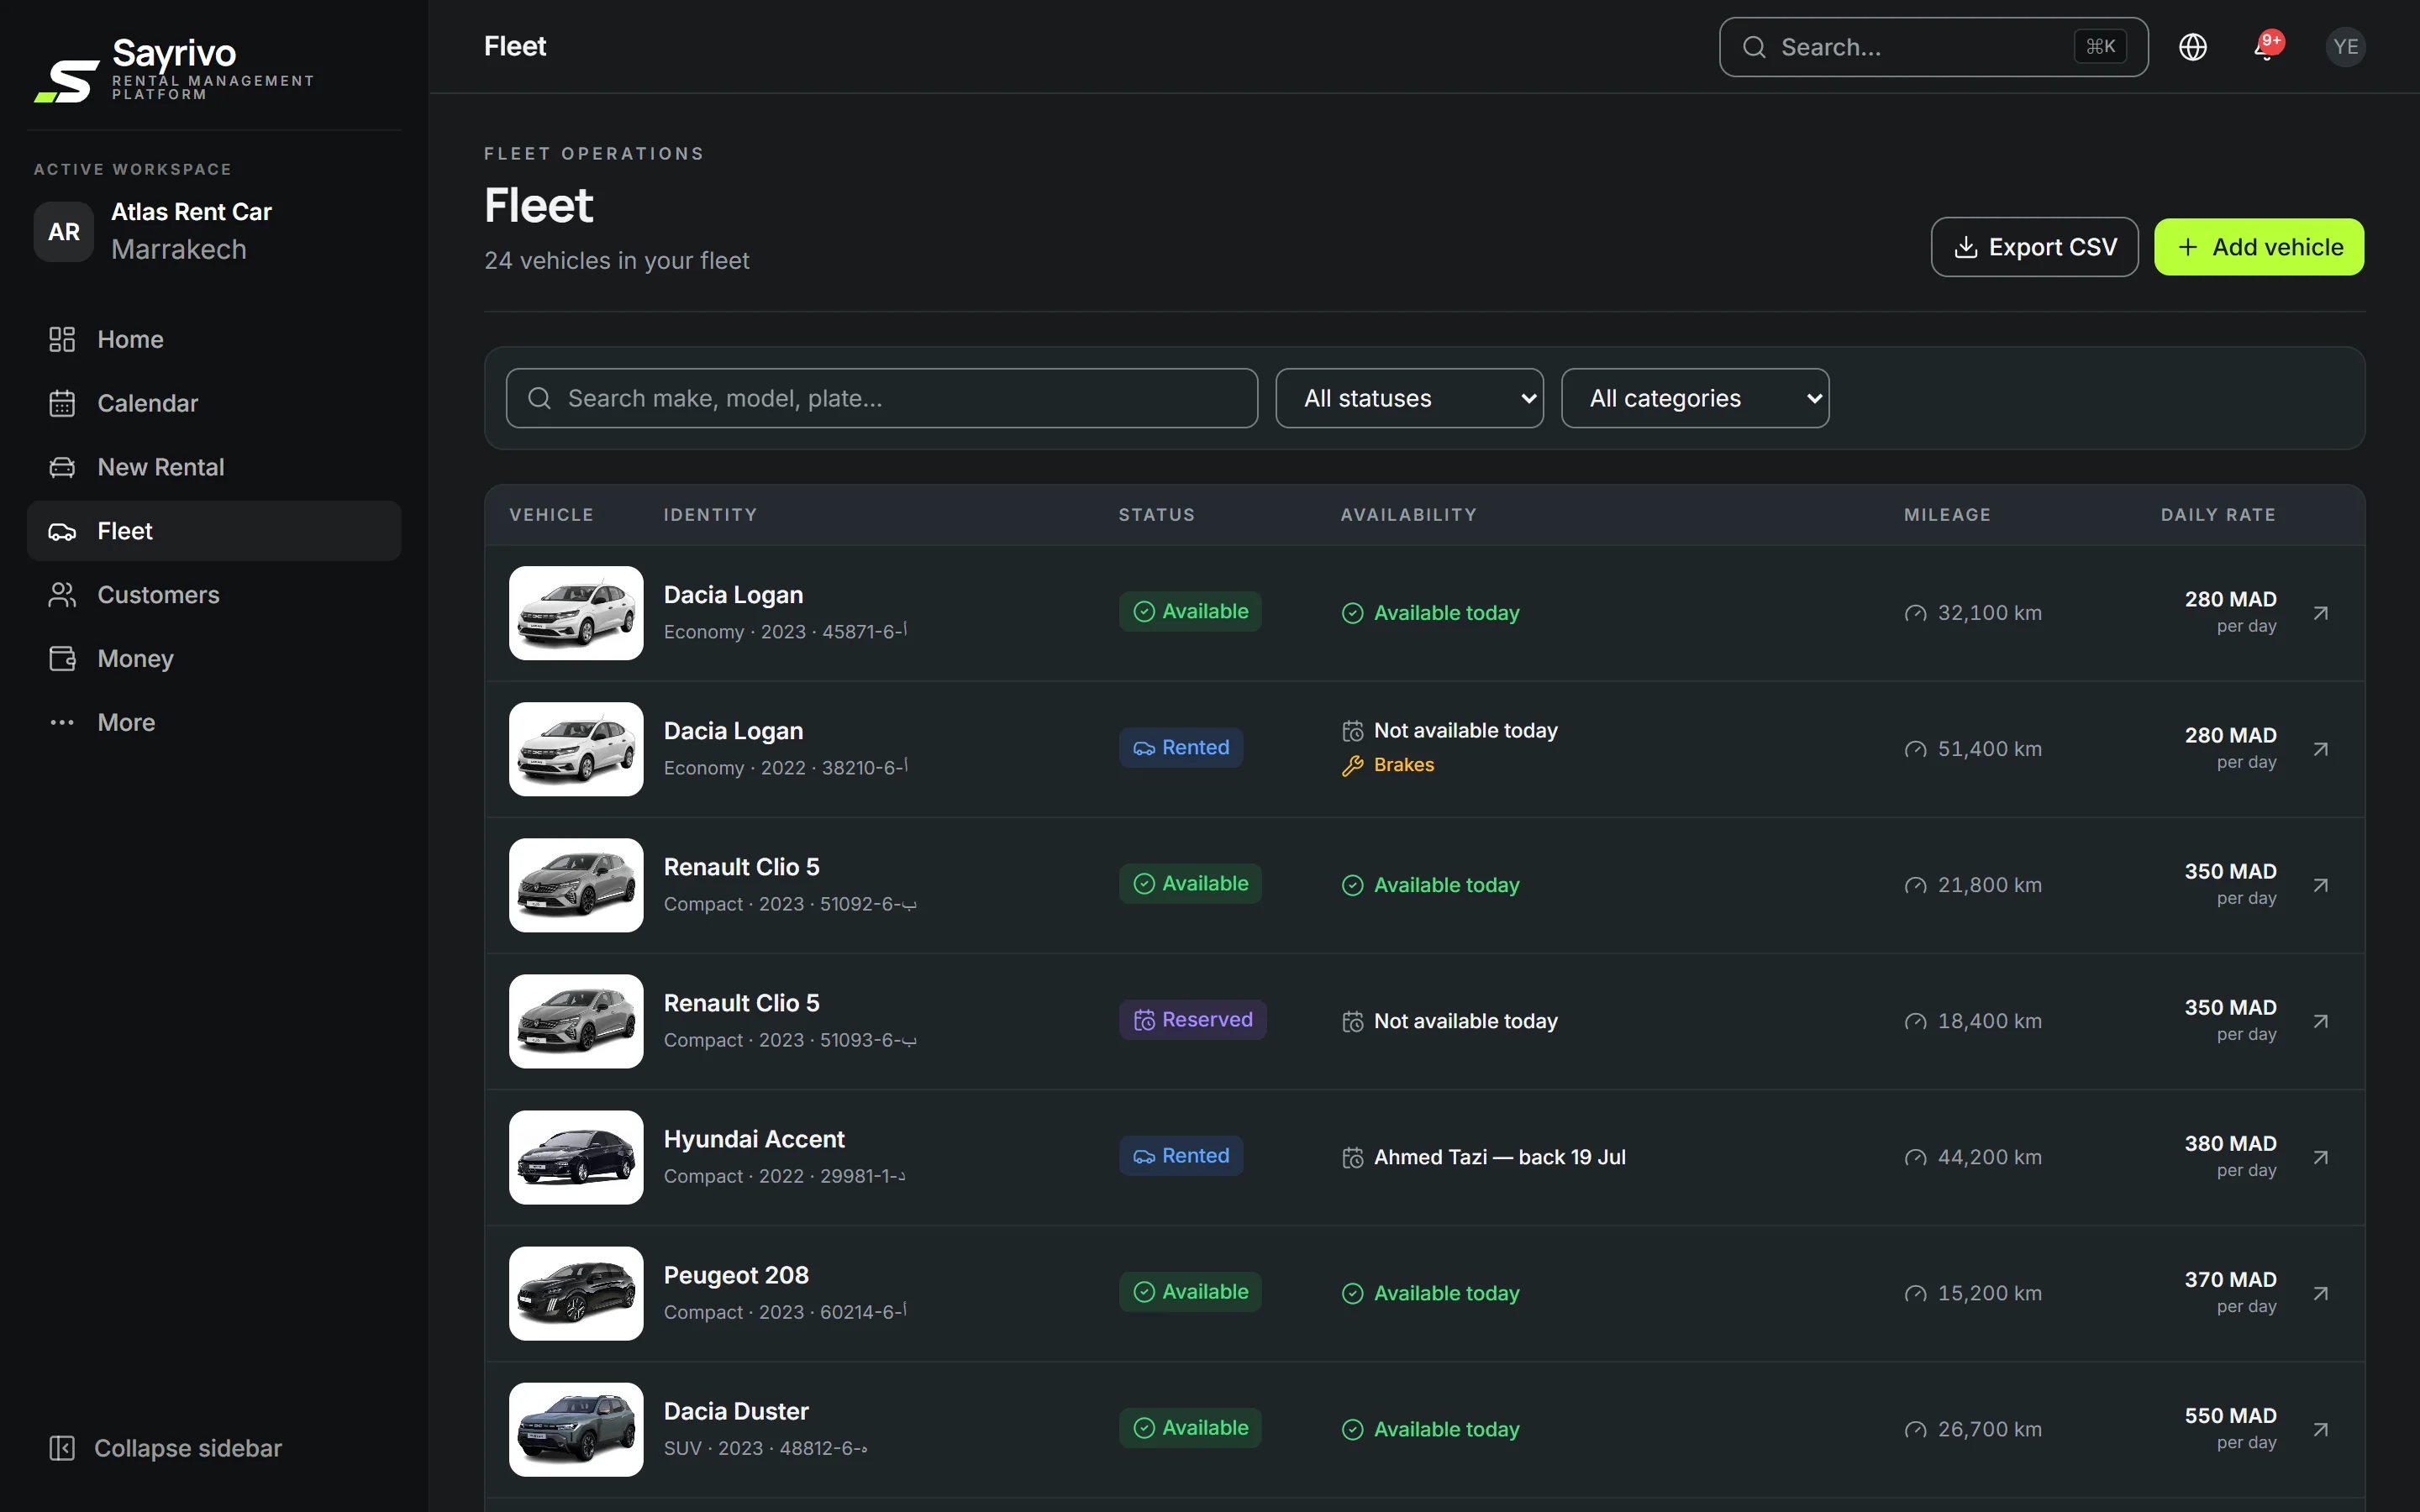Expand the All categories dropdown
The image size is (2420, 1512).
tap(1695, 398)
